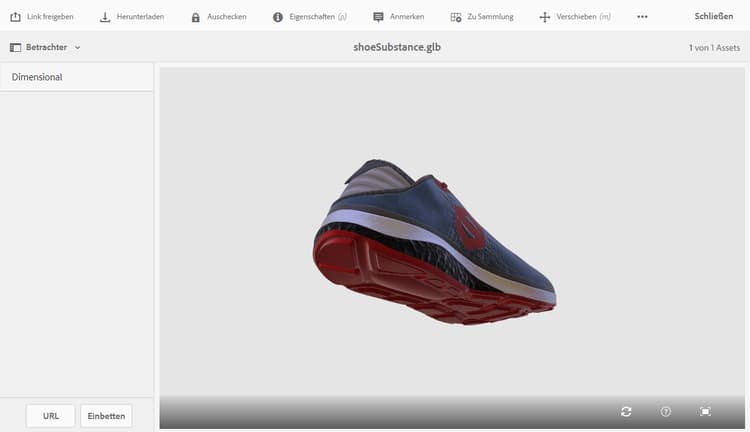Expand the Betrachter dropdown chevron
The width and height of the screenshot is (750, 432).
pyautogui.click(x=77, y=47)
